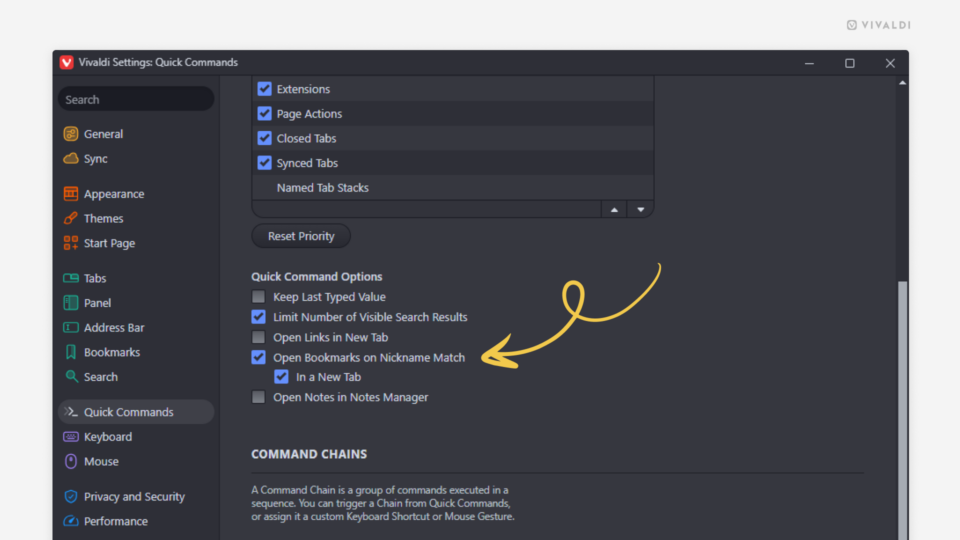
Task: Click the scroll up arrow of the scrollbar
Action: pyautogui.click(x=902, y=83)
